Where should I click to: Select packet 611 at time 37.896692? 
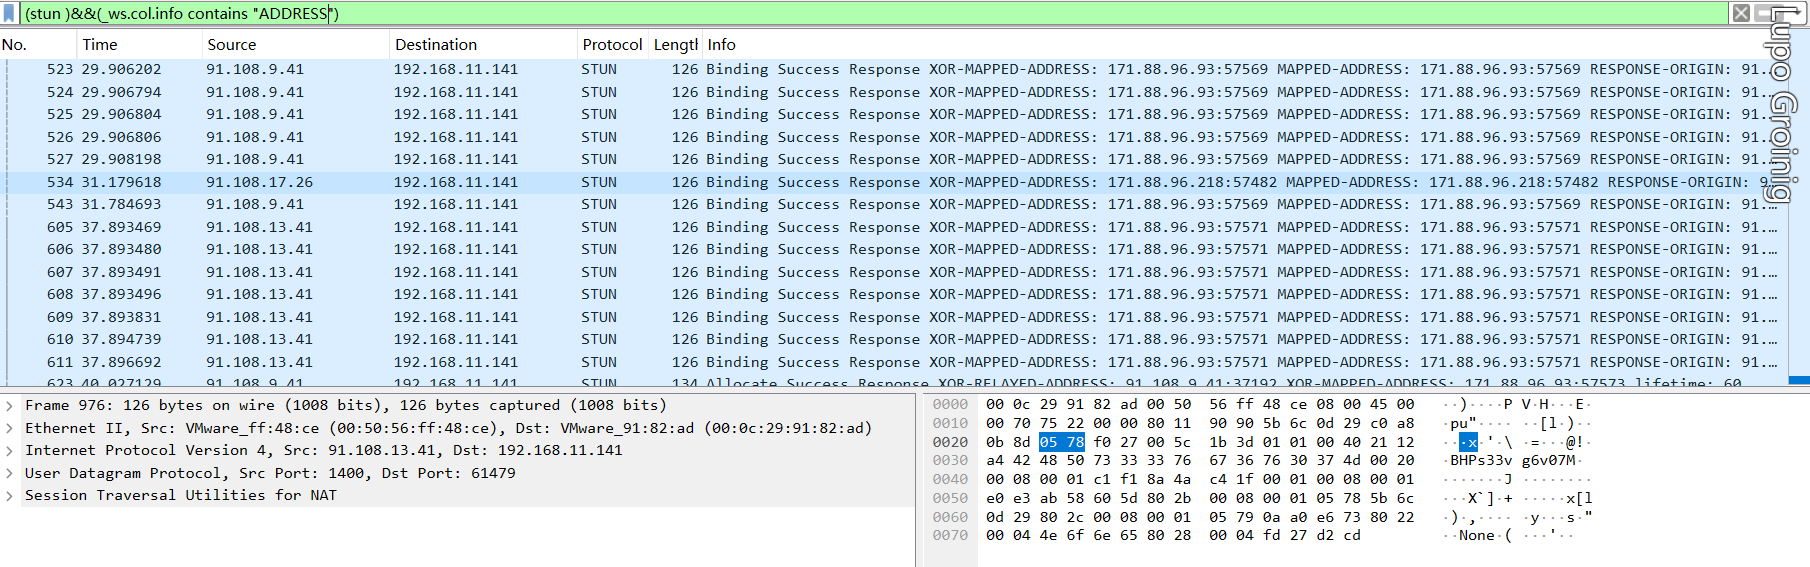(895, 362)
